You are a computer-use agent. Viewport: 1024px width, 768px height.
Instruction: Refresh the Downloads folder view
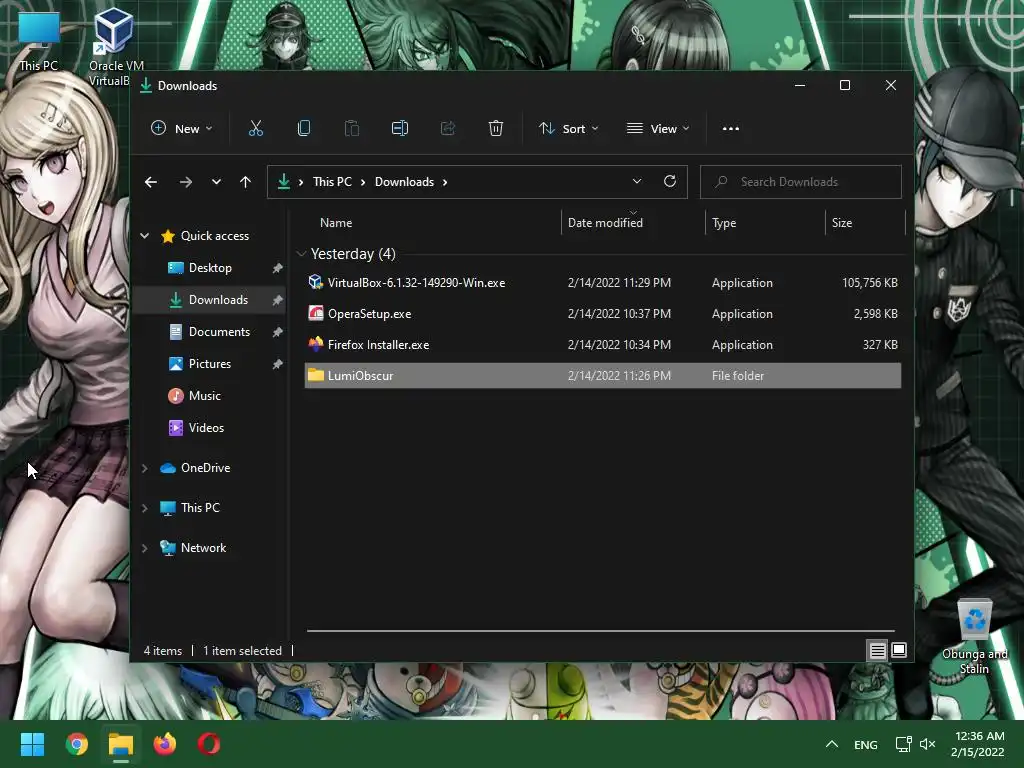669,182
